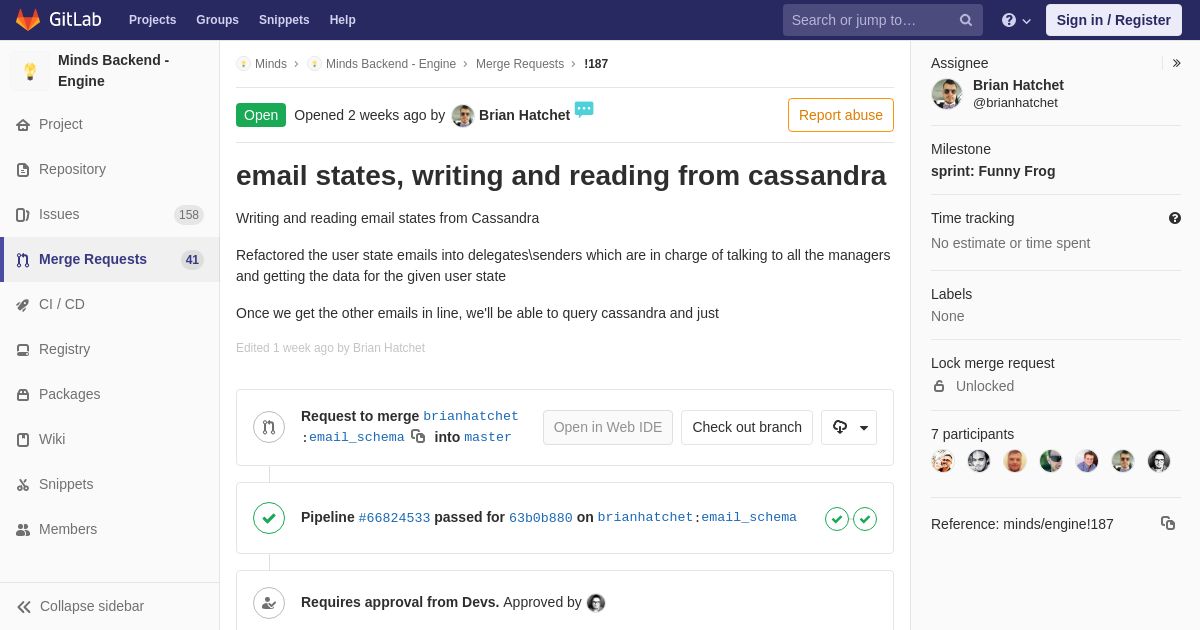
Task: Copy the merge request reference icon
Action: 1168,523
